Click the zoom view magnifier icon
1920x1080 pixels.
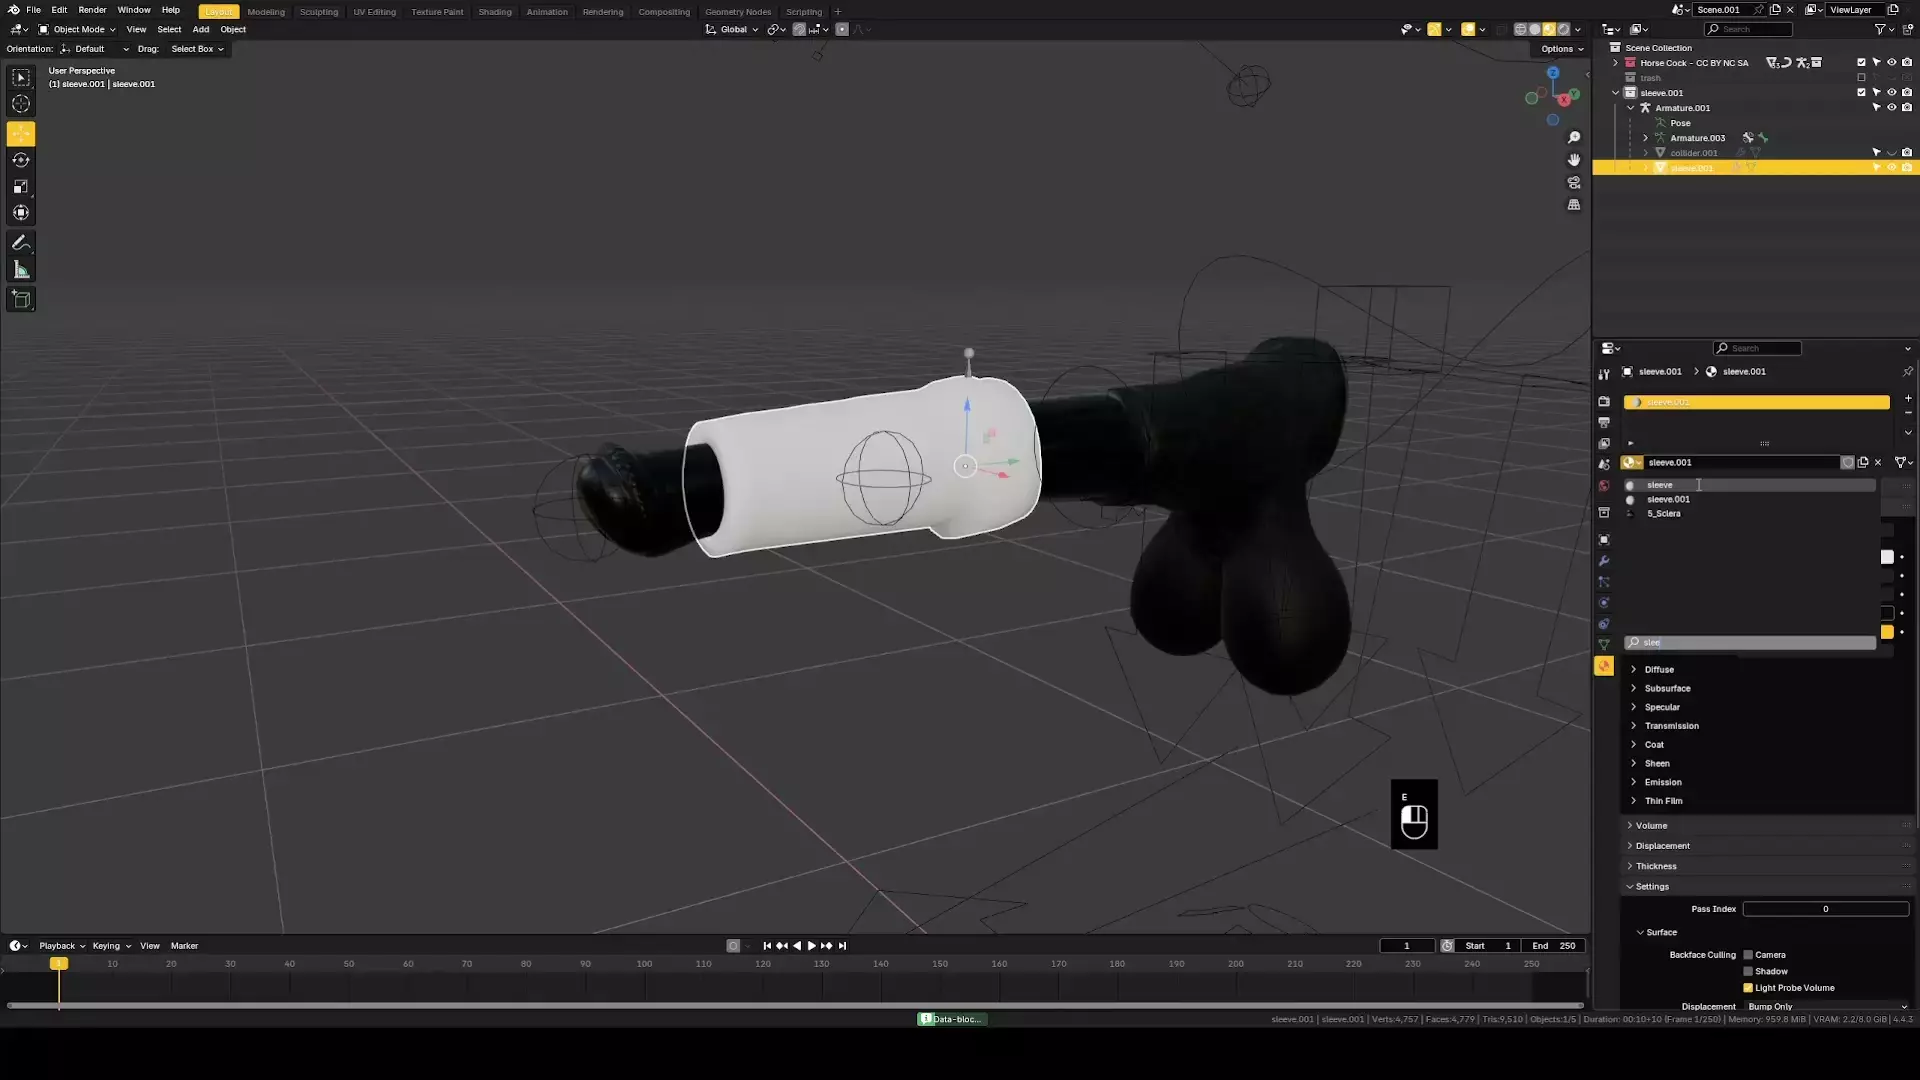pyautogui.click(x=1574, y=137)
